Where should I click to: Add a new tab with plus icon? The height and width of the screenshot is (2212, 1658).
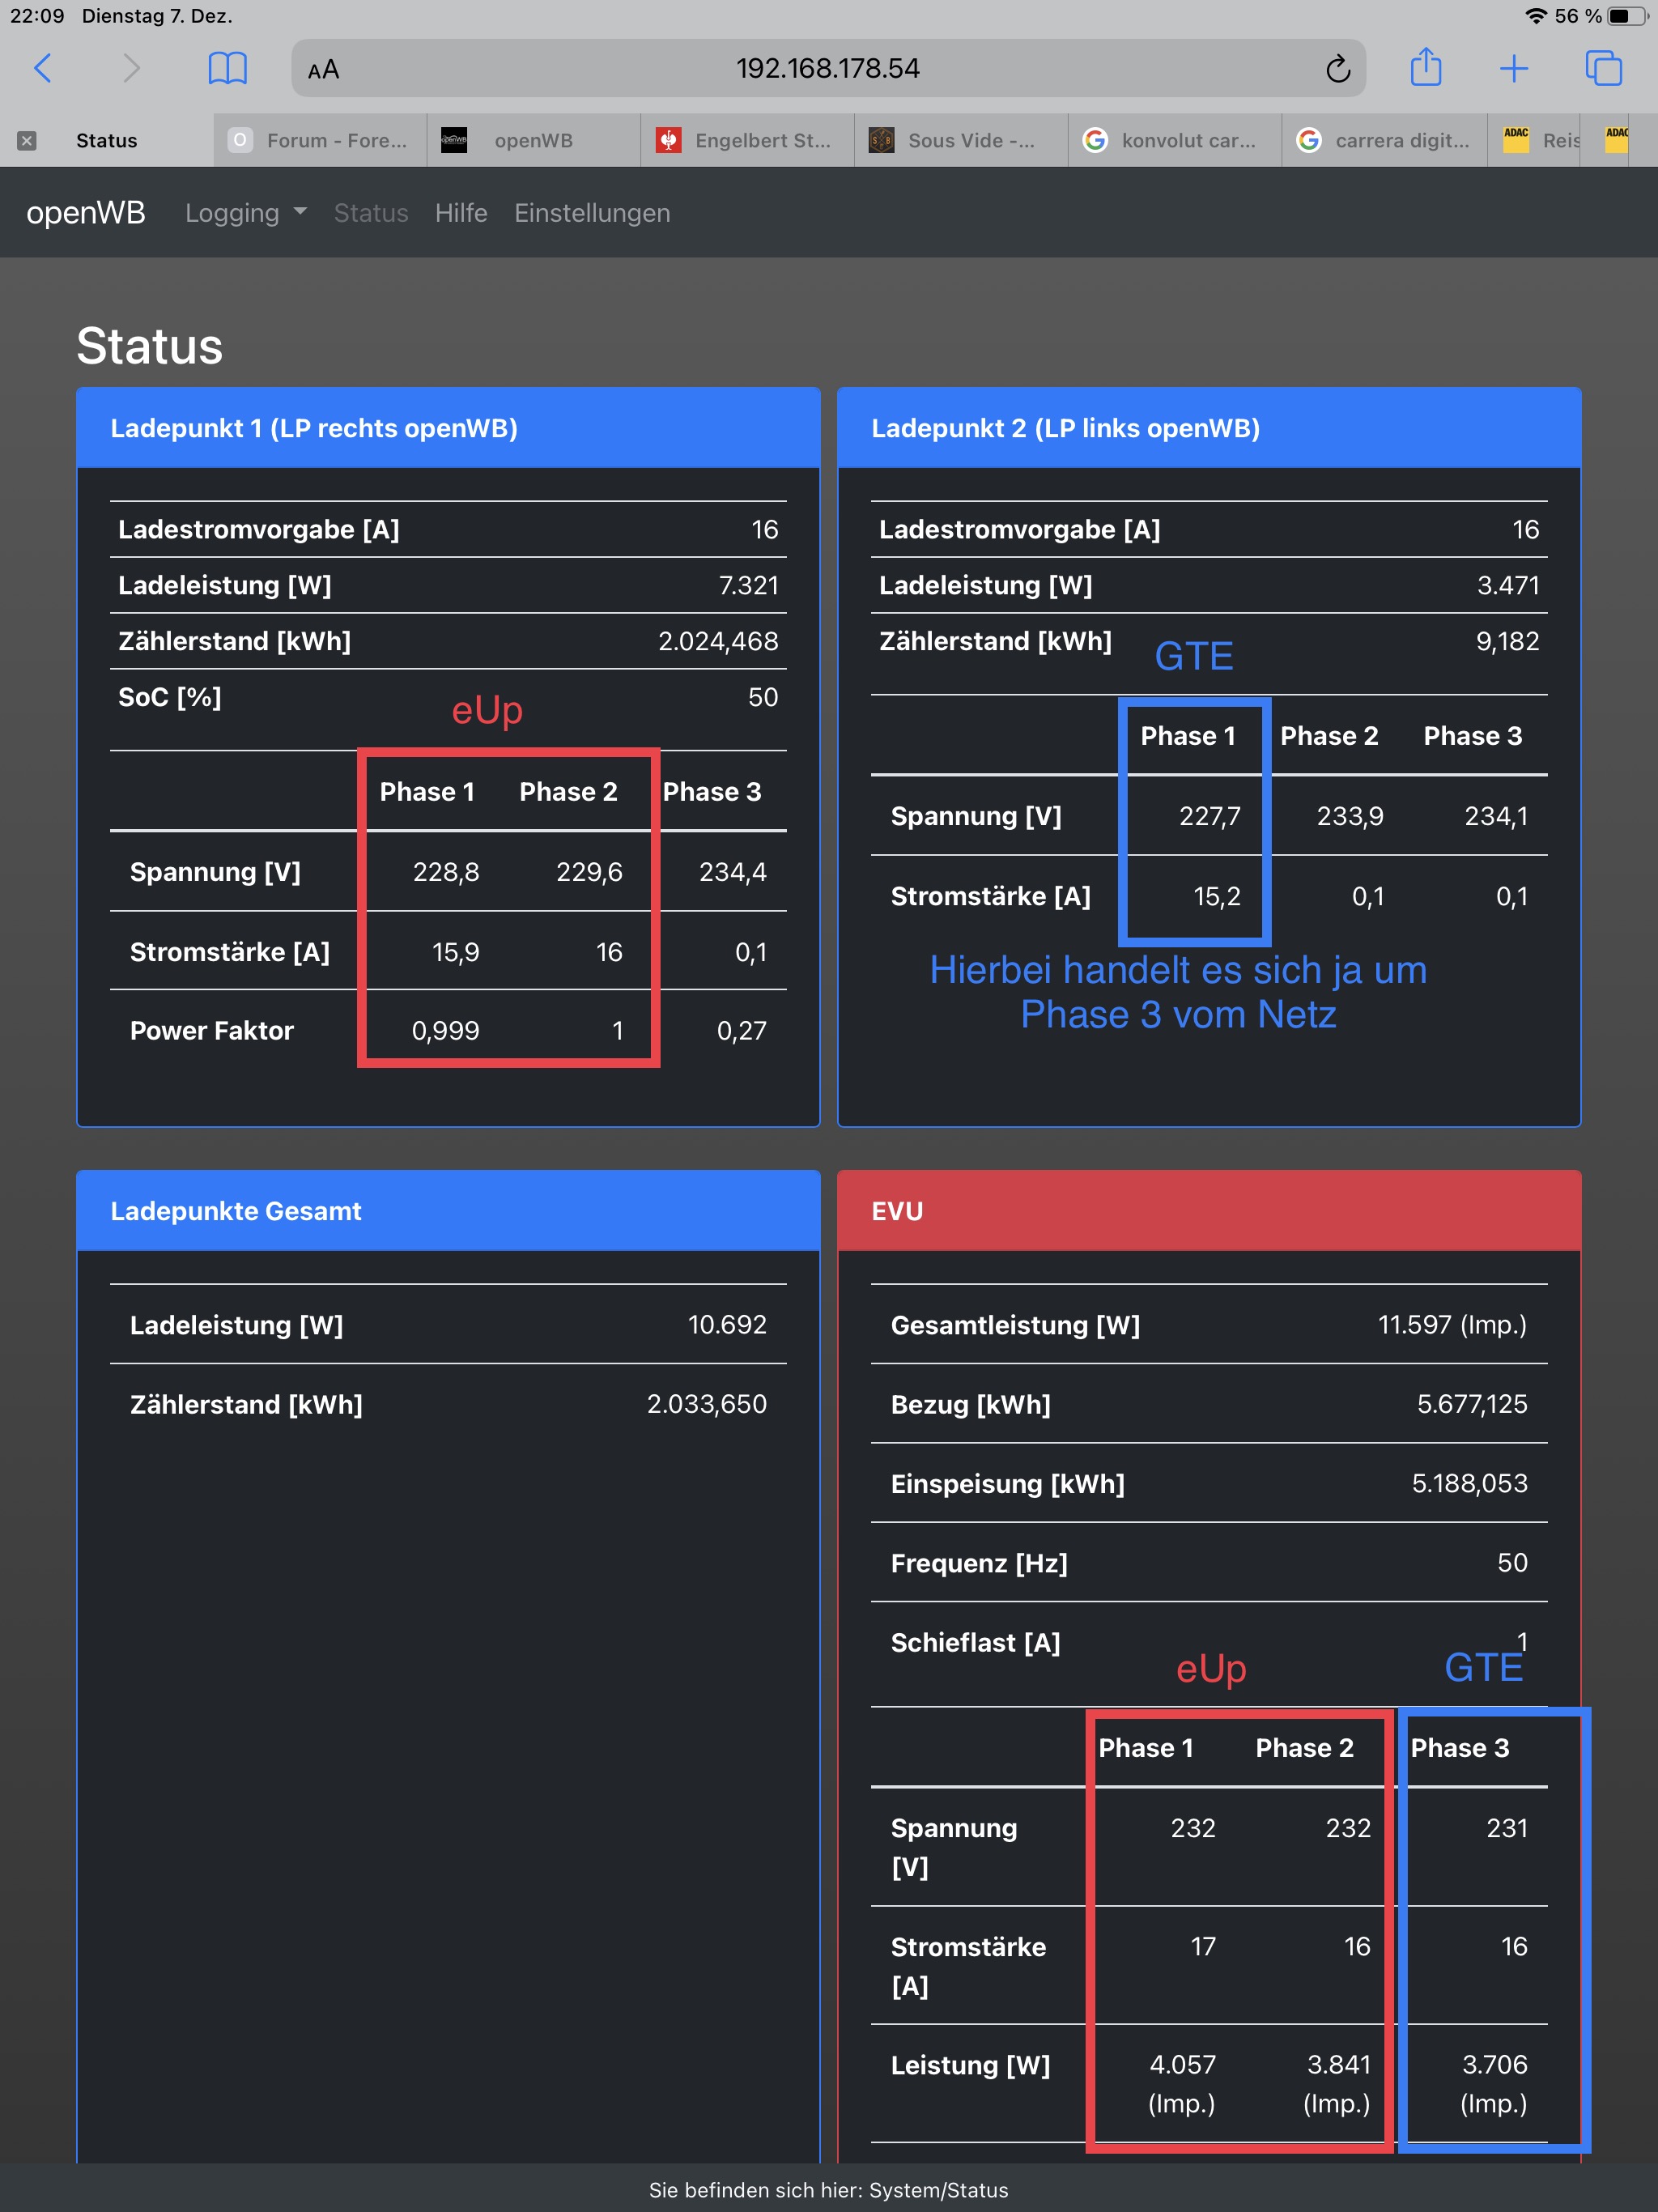(x=1514, y=69)
